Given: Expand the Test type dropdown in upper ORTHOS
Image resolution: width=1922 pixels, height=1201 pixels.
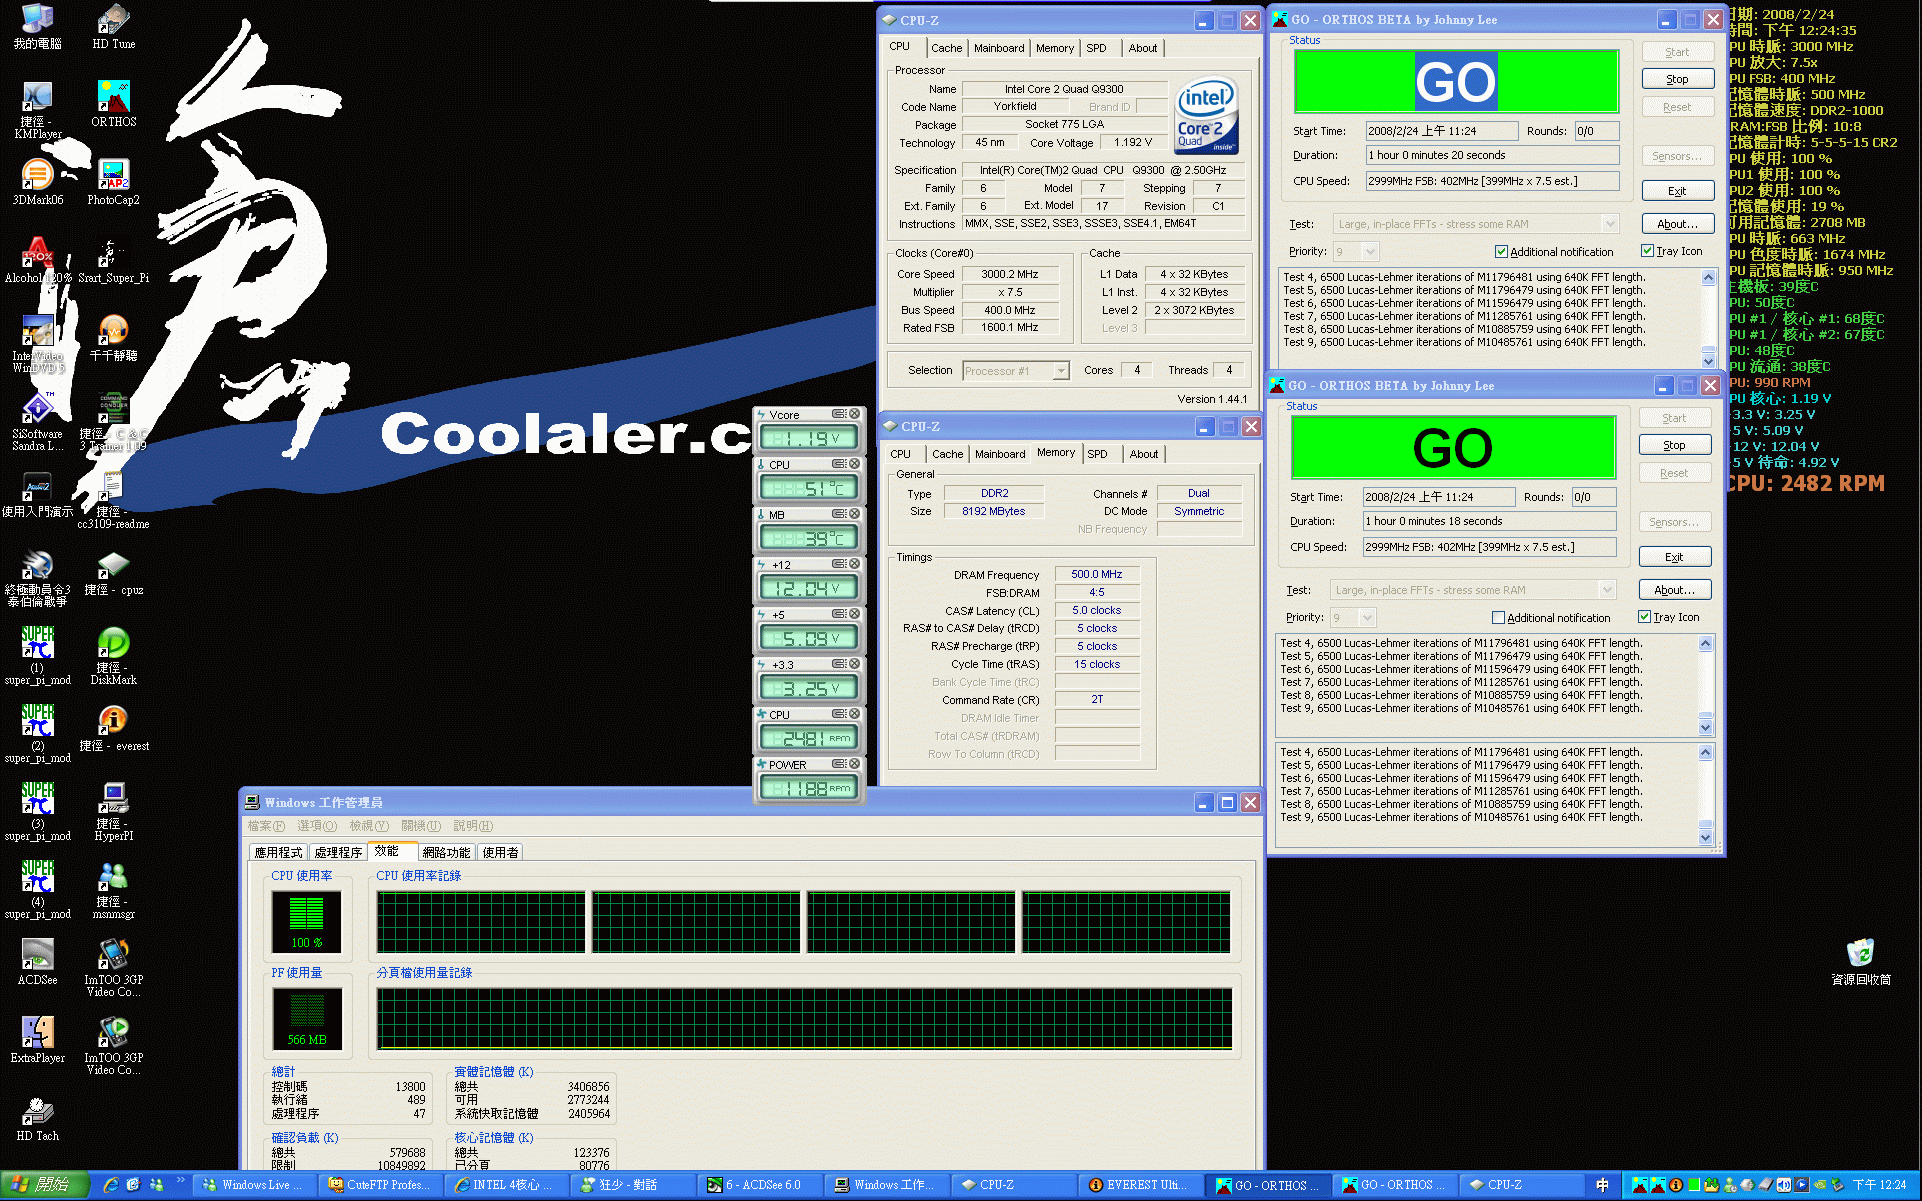Looking at the screenshot, I should 1609,224.
